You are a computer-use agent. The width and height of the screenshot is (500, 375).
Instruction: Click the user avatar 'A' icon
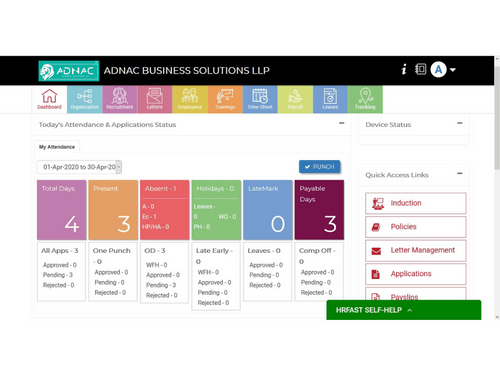(x=438, y=70)
